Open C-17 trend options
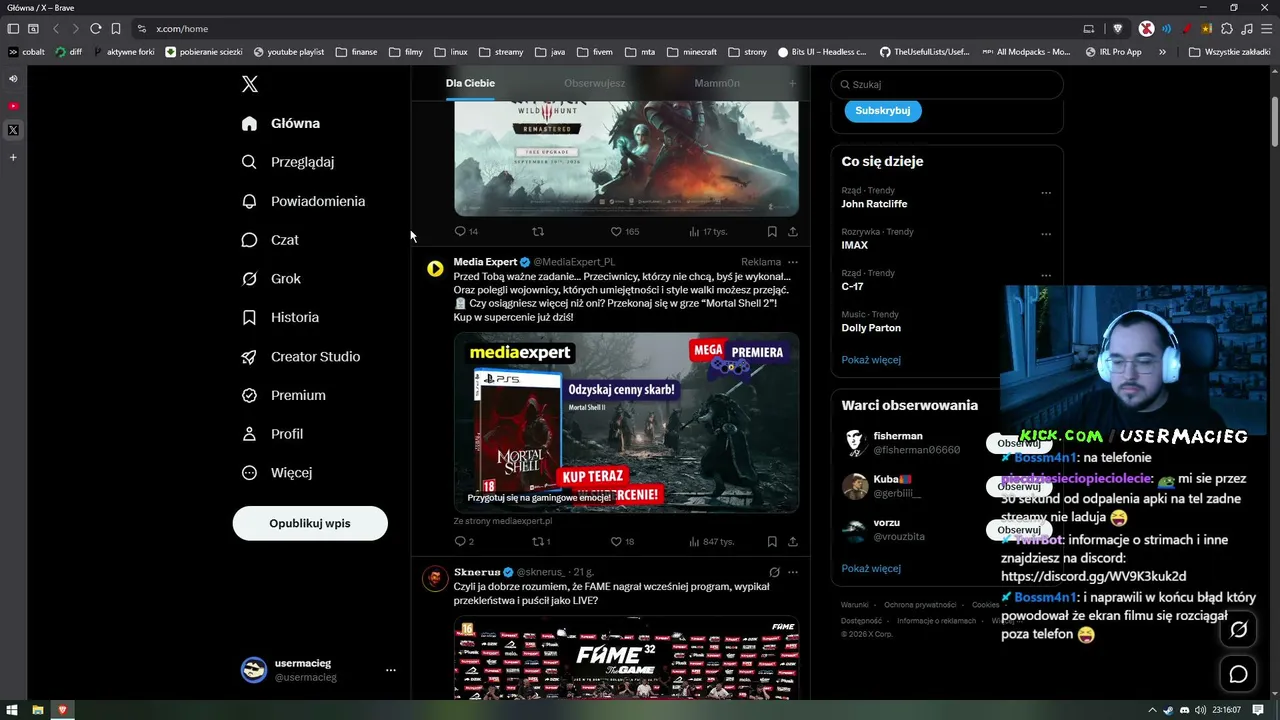Image resolution: width=1280 pixels, height=720 pixels. [1046, 275]
